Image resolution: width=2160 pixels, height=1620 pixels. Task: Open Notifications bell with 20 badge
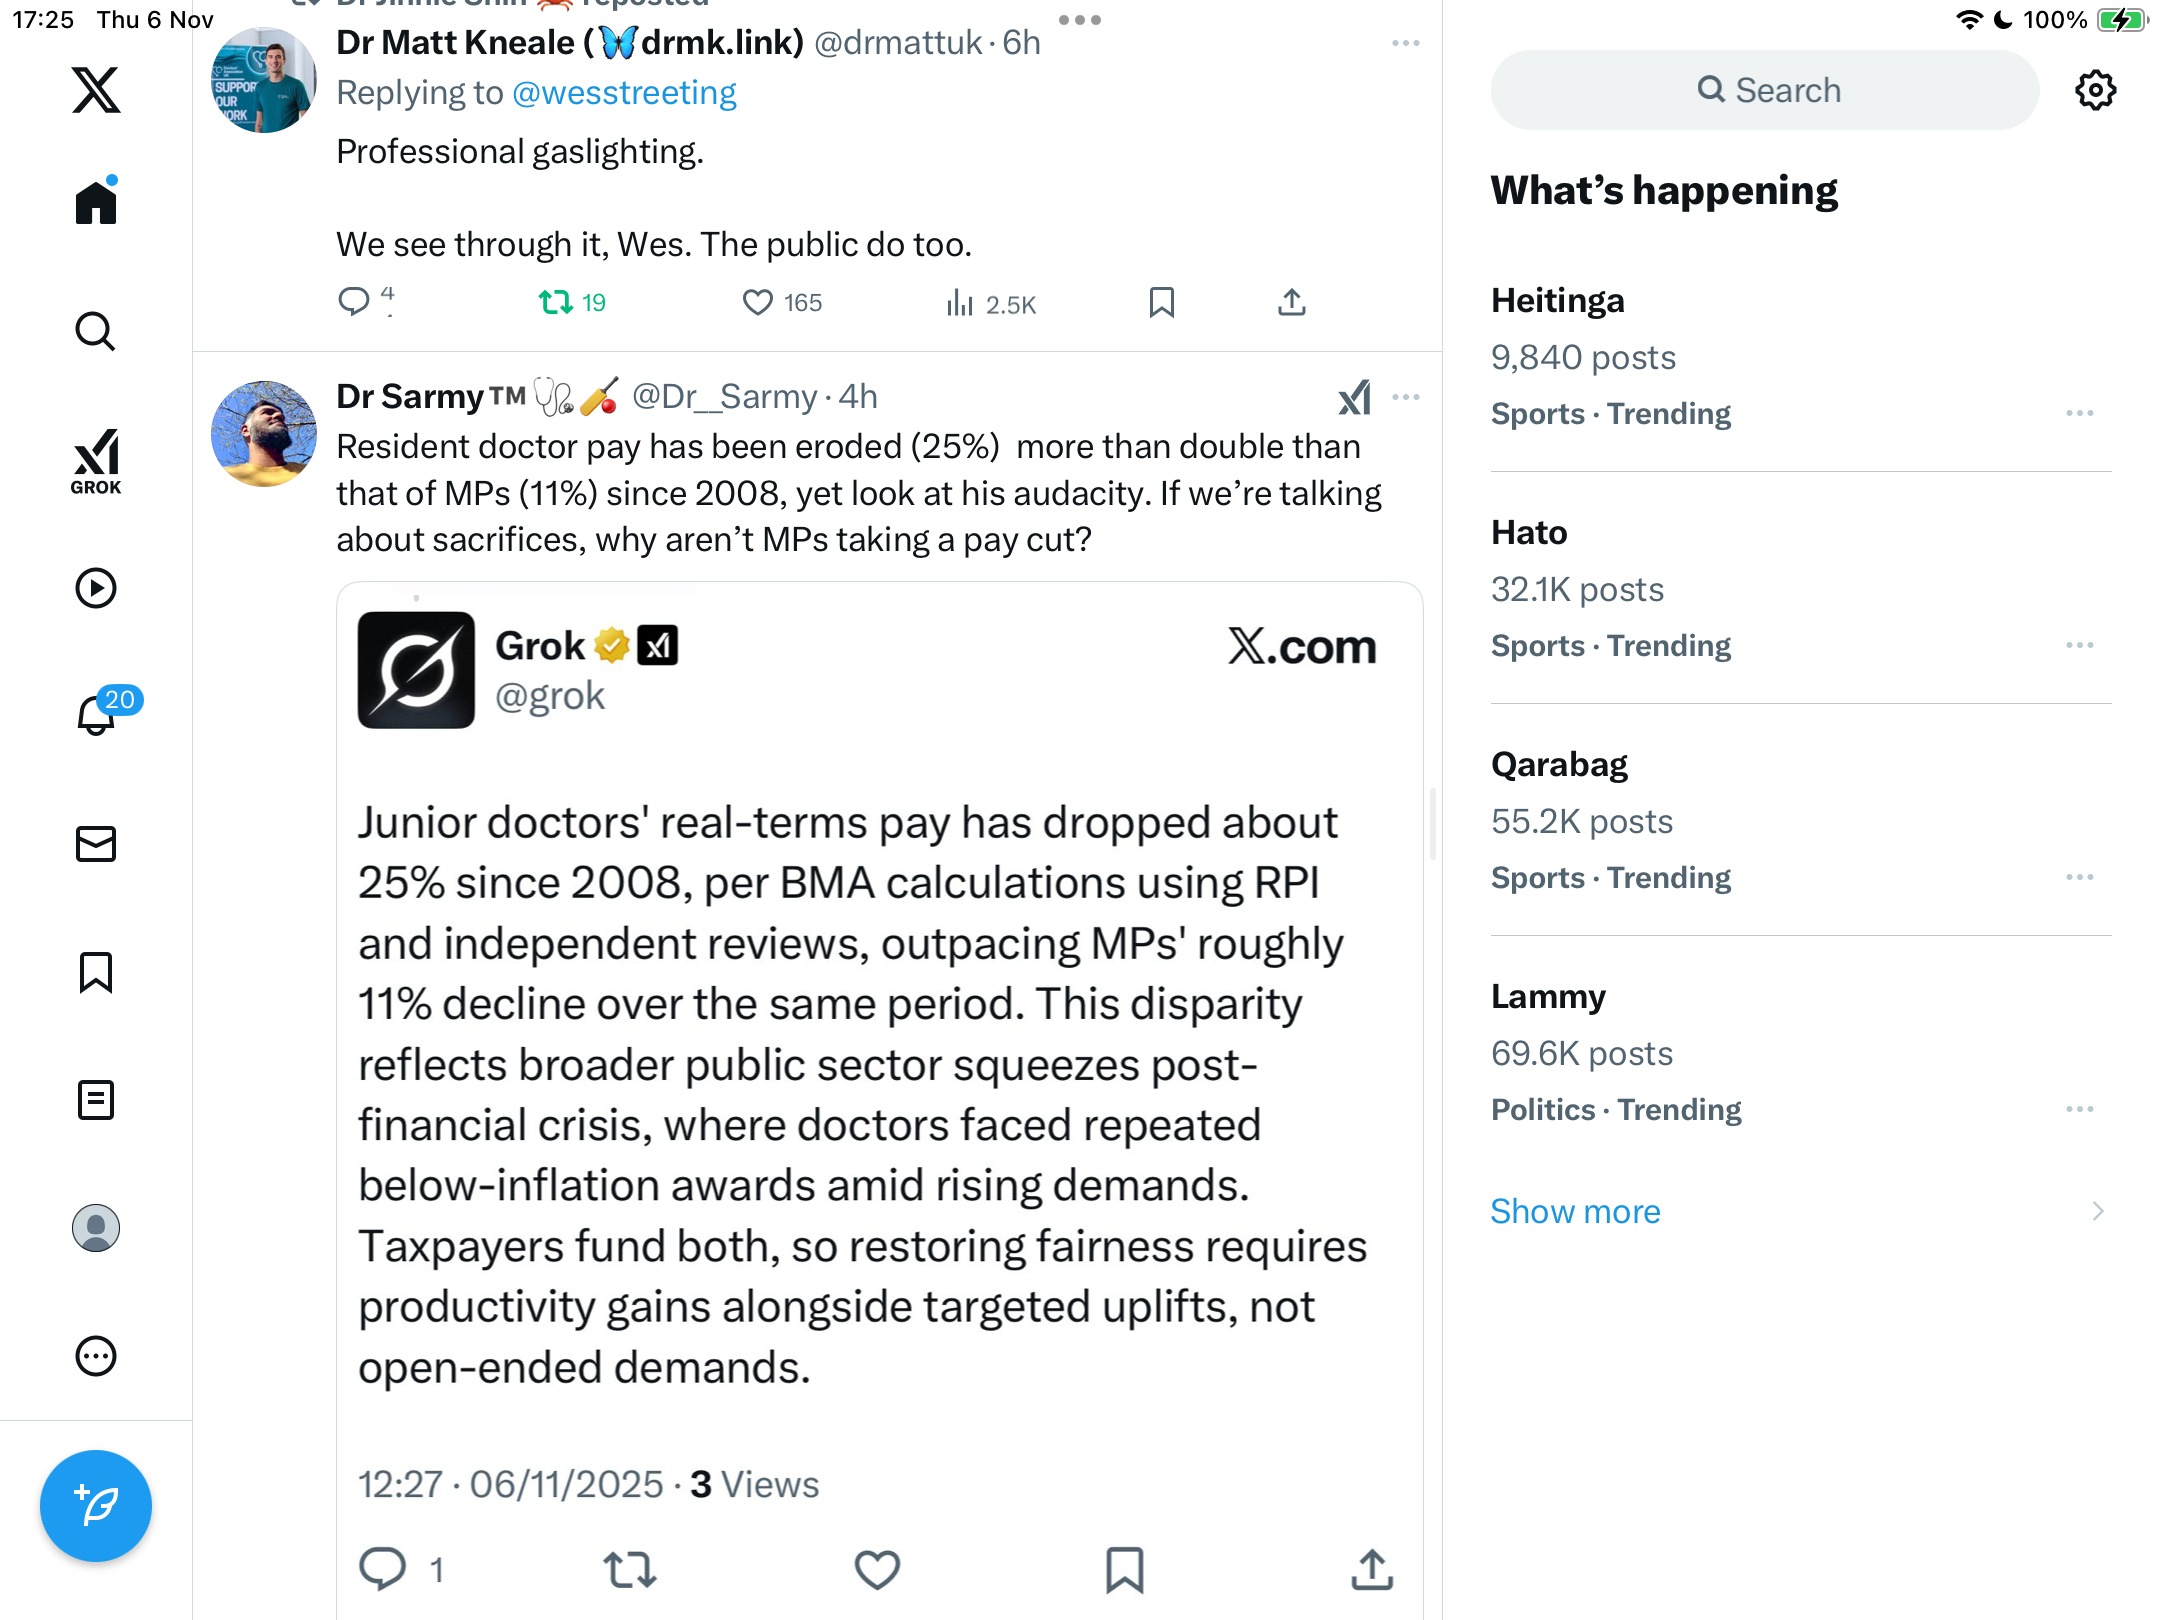tap(98, 714)
